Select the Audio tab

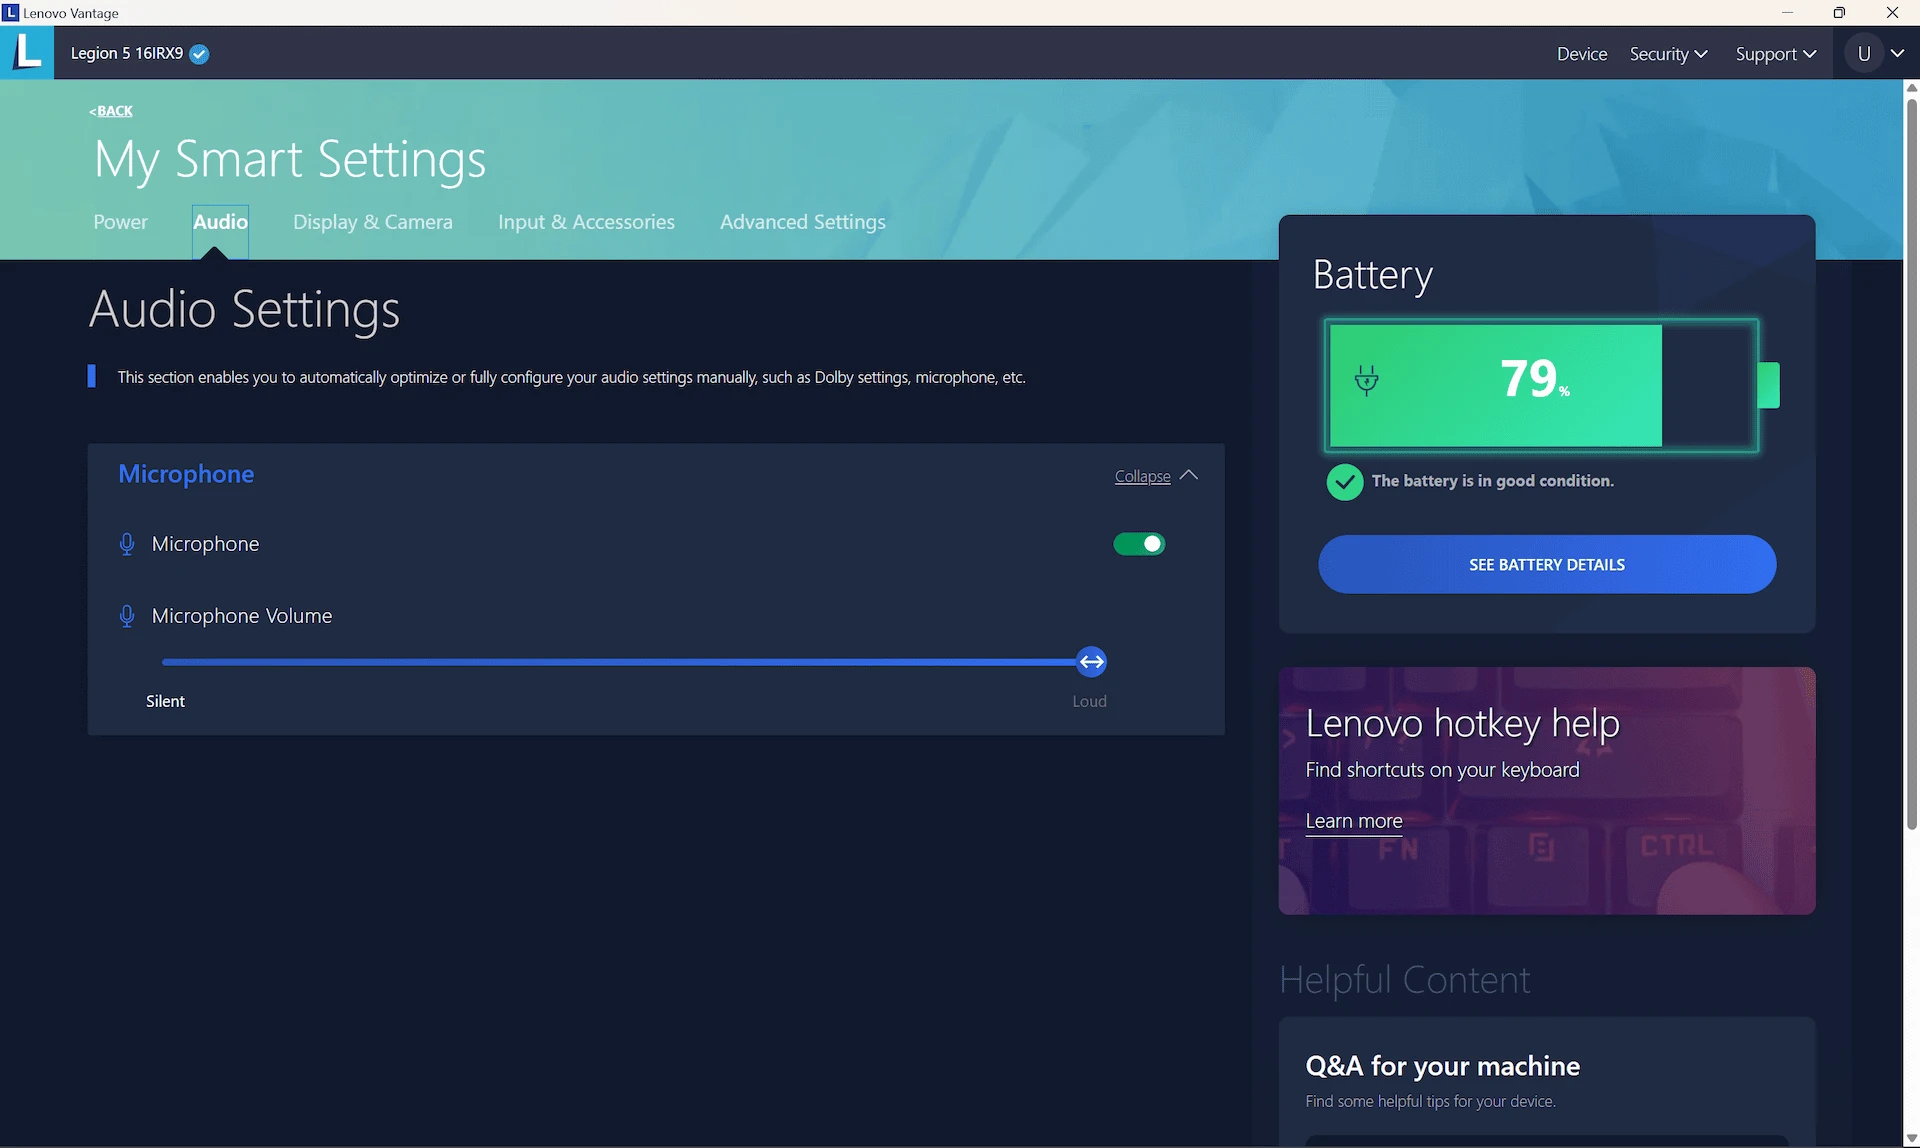[x=220, y=222]
